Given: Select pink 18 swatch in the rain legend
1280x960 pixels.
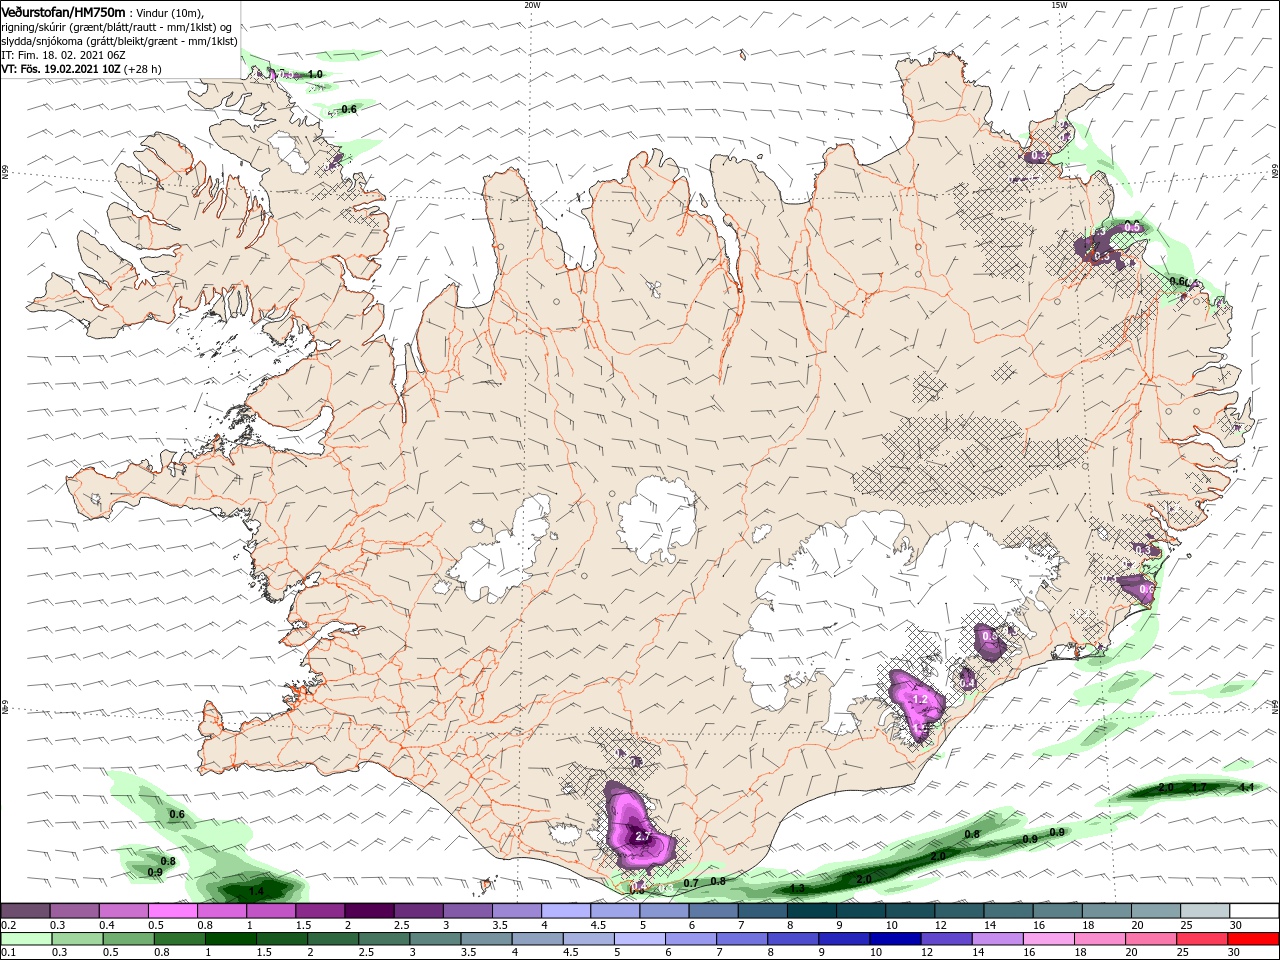Looking at the screenshot, I should (1101, 939).
